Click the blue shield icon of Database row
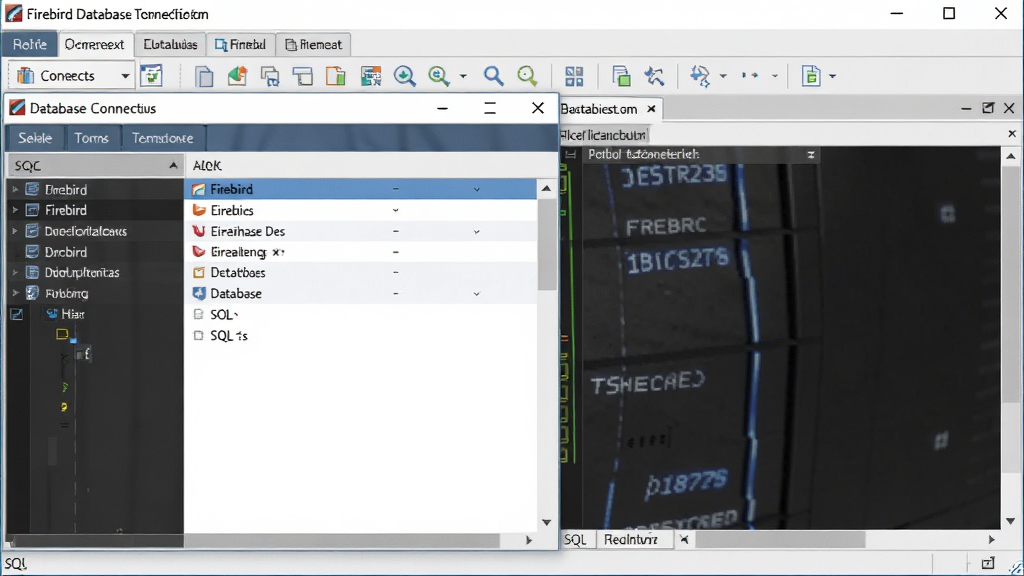The width and height of the screenshot is (1024, 576). pyautogui.click(x=199, y=293)
